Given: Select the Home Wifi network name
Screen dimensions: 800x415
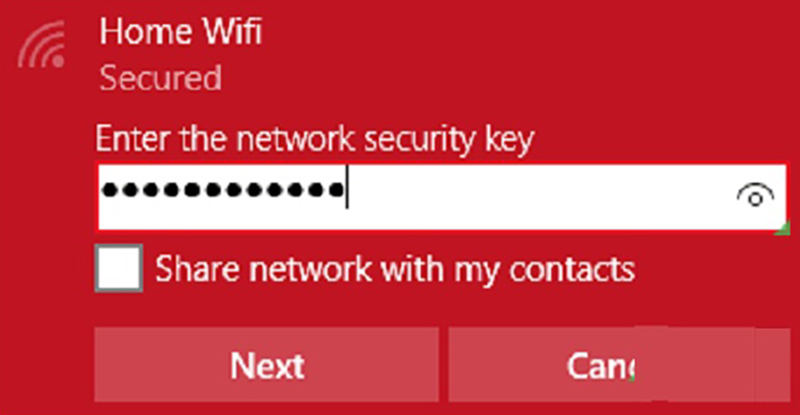Looking at the screenshot, I should click(x=181, y=32).
